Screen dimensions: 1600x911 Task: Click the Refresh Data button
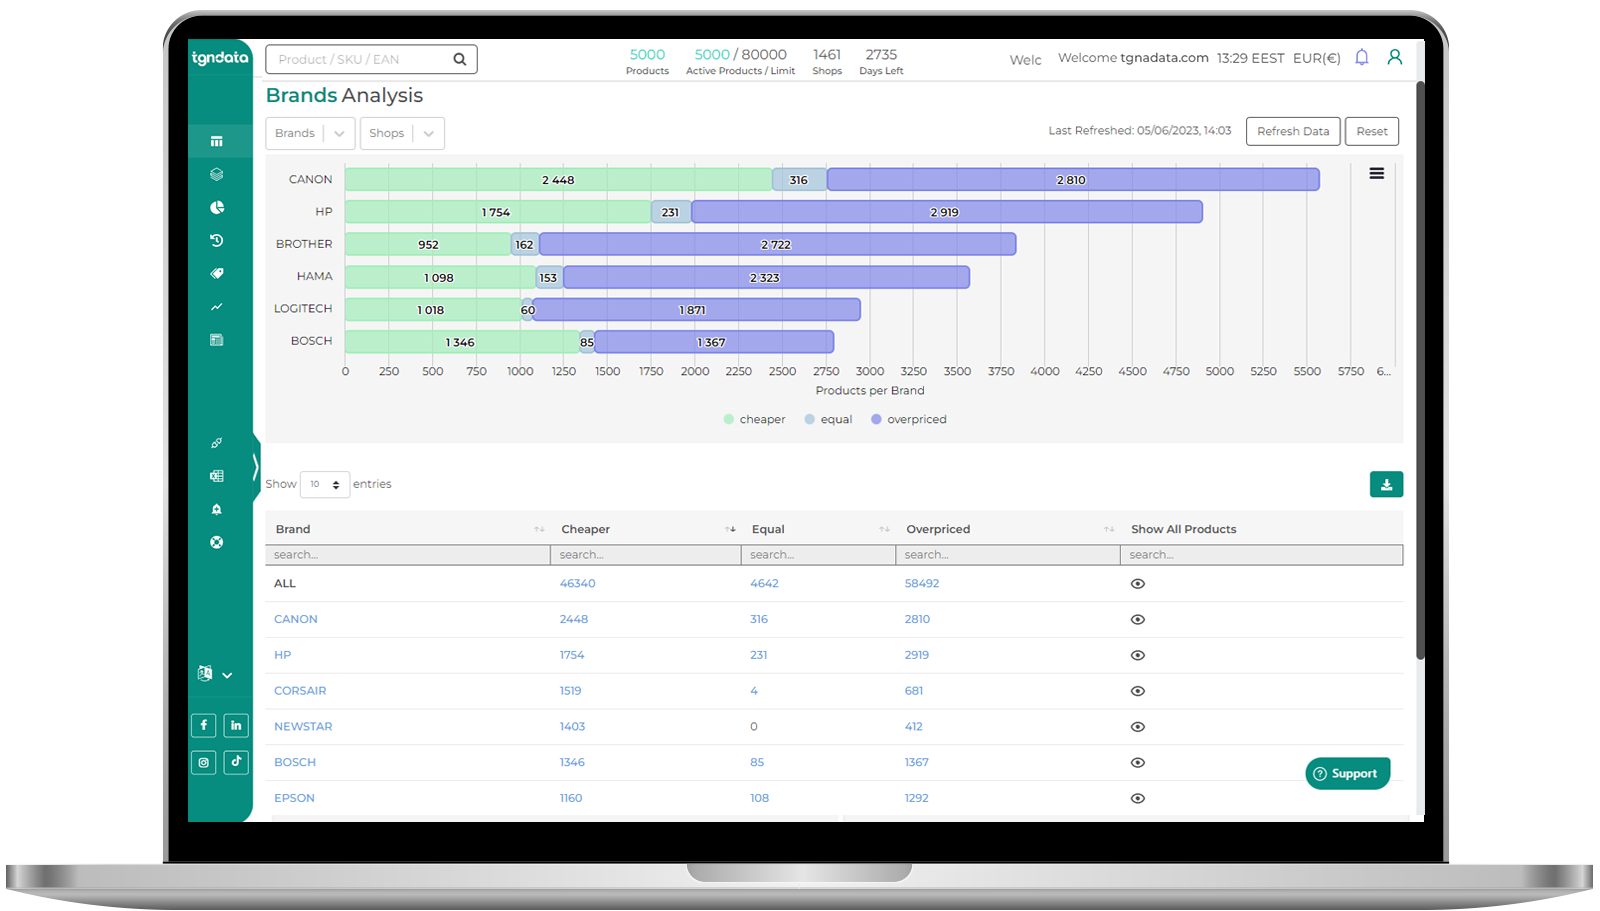pos(1293,131)
